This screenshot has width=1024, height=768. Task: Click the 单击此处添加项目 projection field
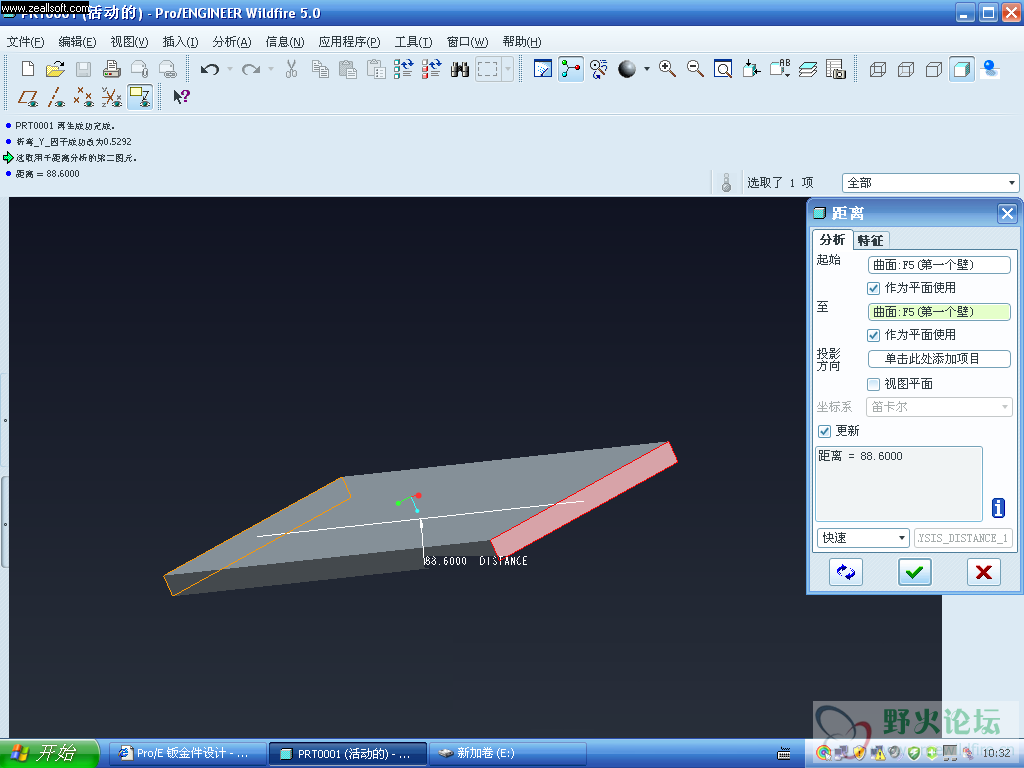click(939, 359)
